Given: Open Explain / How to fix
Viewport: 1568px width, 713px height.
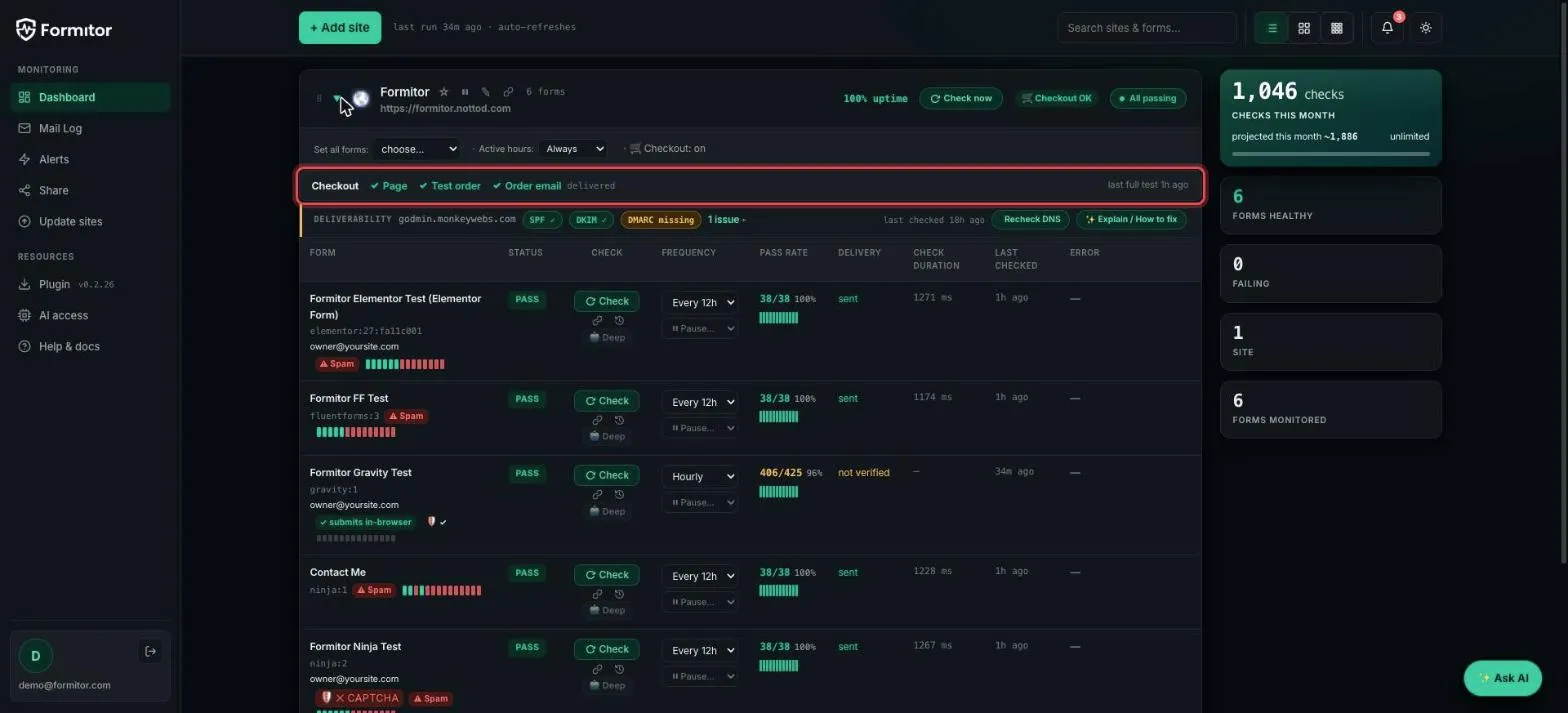Looking at the screenshot, I should [1131, 220].
